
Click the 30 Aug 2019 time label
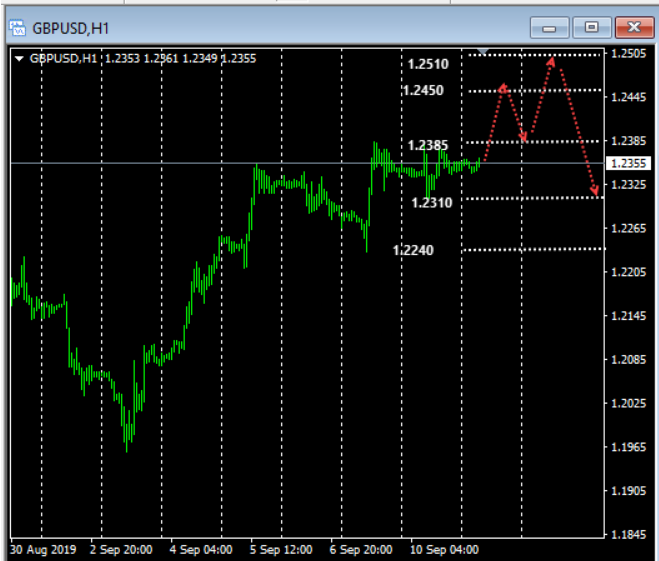point(43,550)
